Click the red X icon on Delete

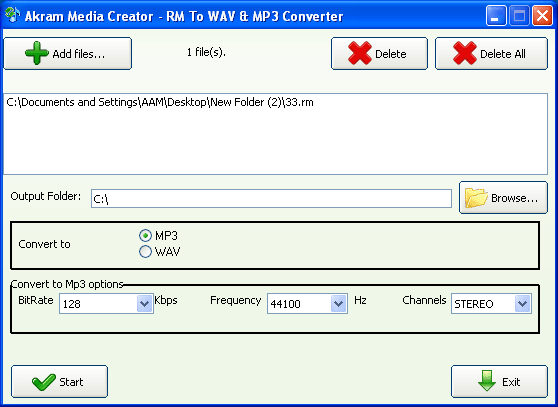(x=360, y=53)
